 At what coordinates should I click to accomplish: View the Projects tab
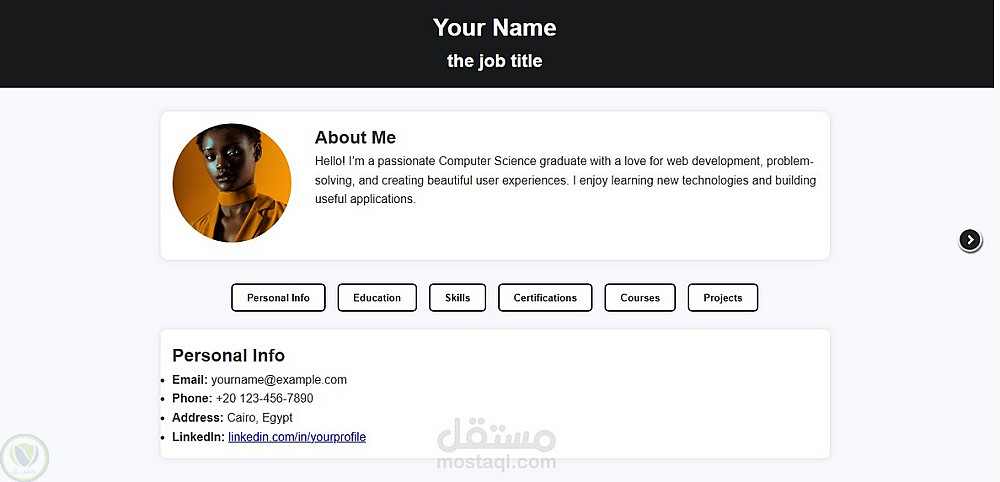tap(723, 298)
